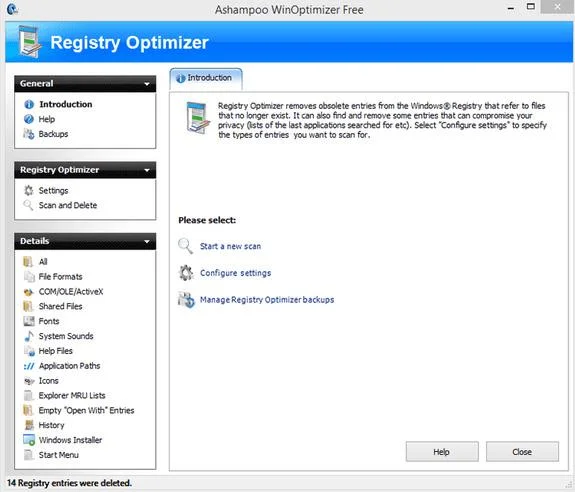Open the Start a new scan link
This screenshot has height=492, width=575.
[x=230, y=246]
